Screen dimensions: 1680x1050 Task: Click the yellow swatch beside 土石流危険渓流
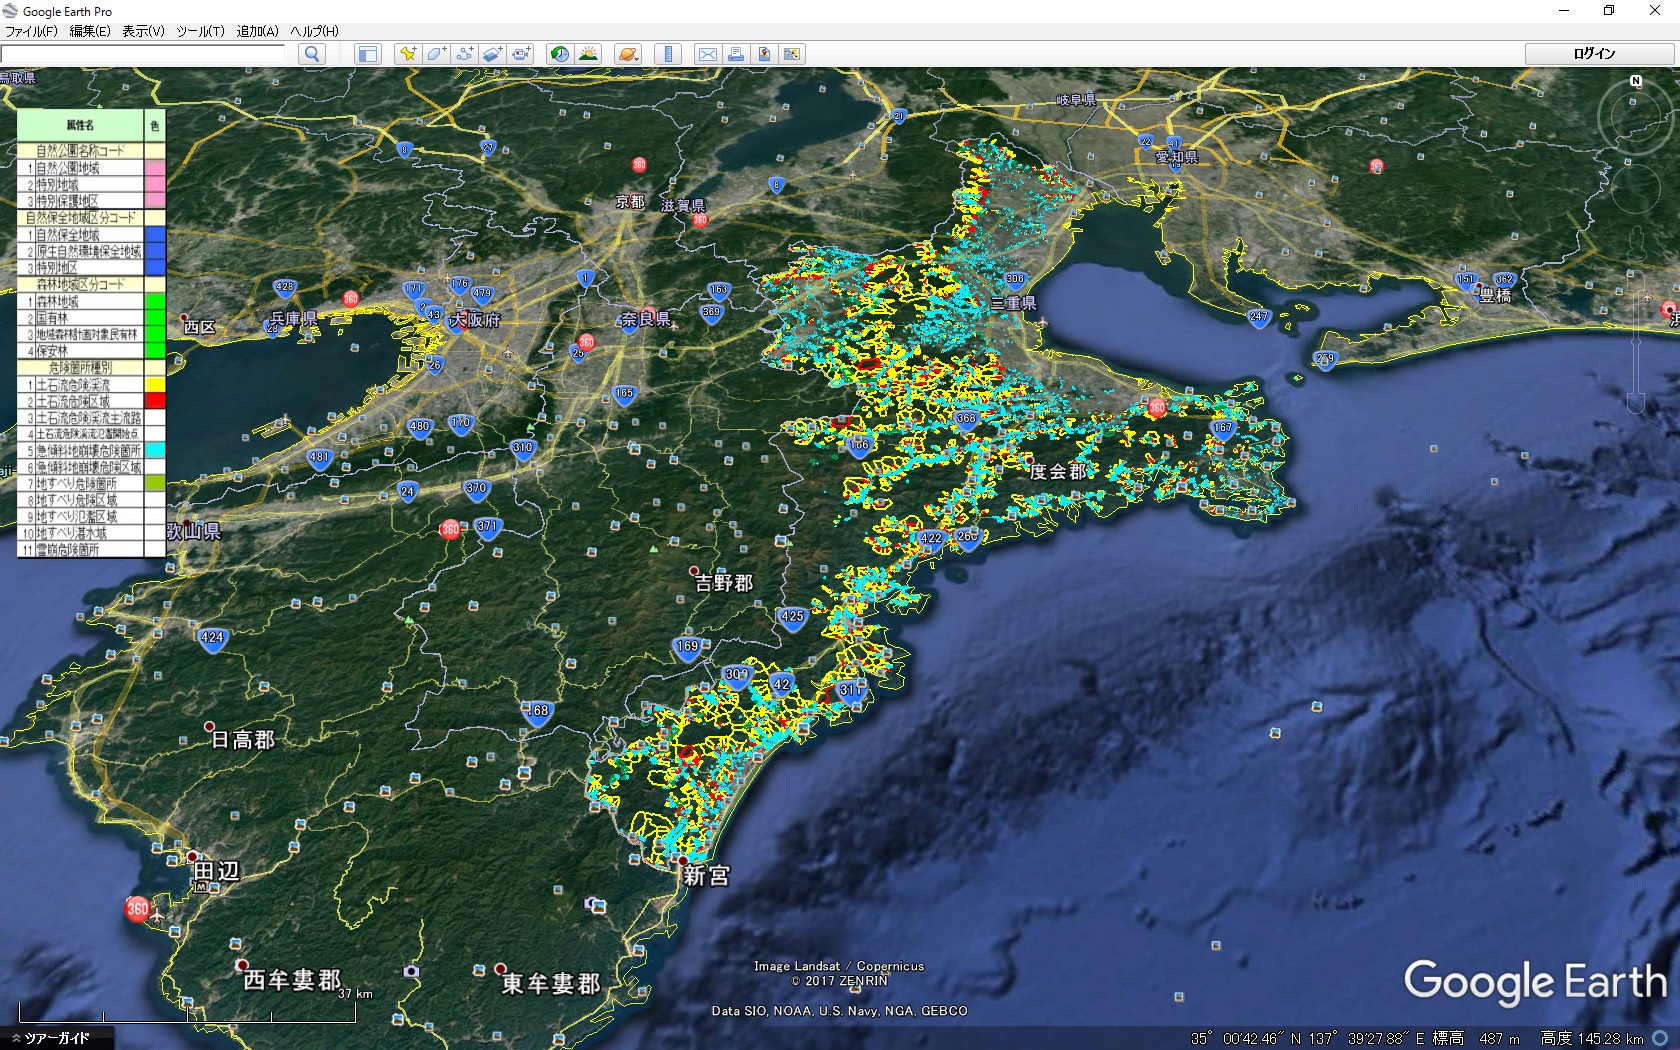point(155,384)
